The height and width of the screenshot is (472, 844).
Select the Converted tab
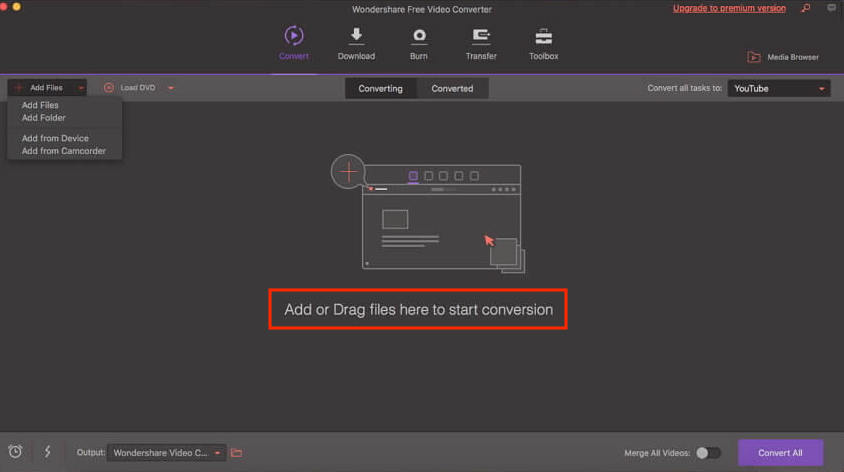[x=452, y=88]
